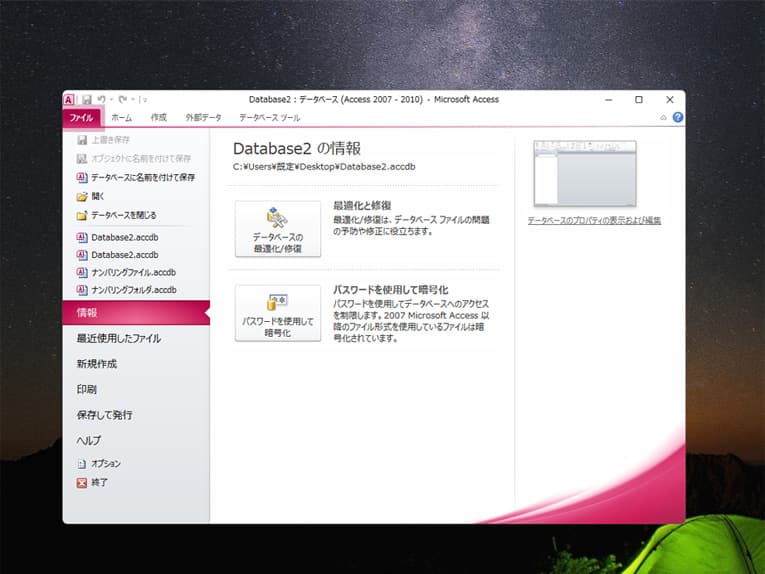Viewport: 765px width, 574px height.
Task: Switch to the ホーム ribbon tab
Action: [x=121, y=118]
